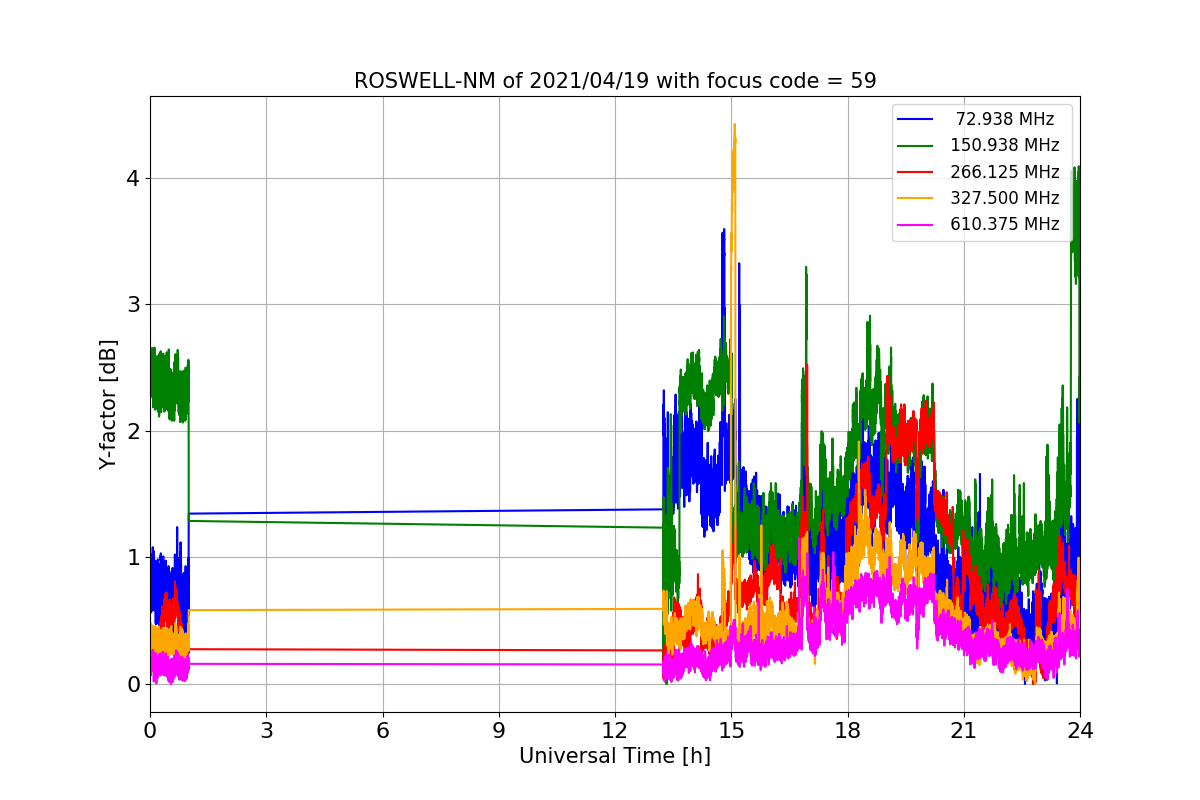This screenshot has height=800, width=1200.
Task: Click x-axis tick label 21
Action: (964, 731)
